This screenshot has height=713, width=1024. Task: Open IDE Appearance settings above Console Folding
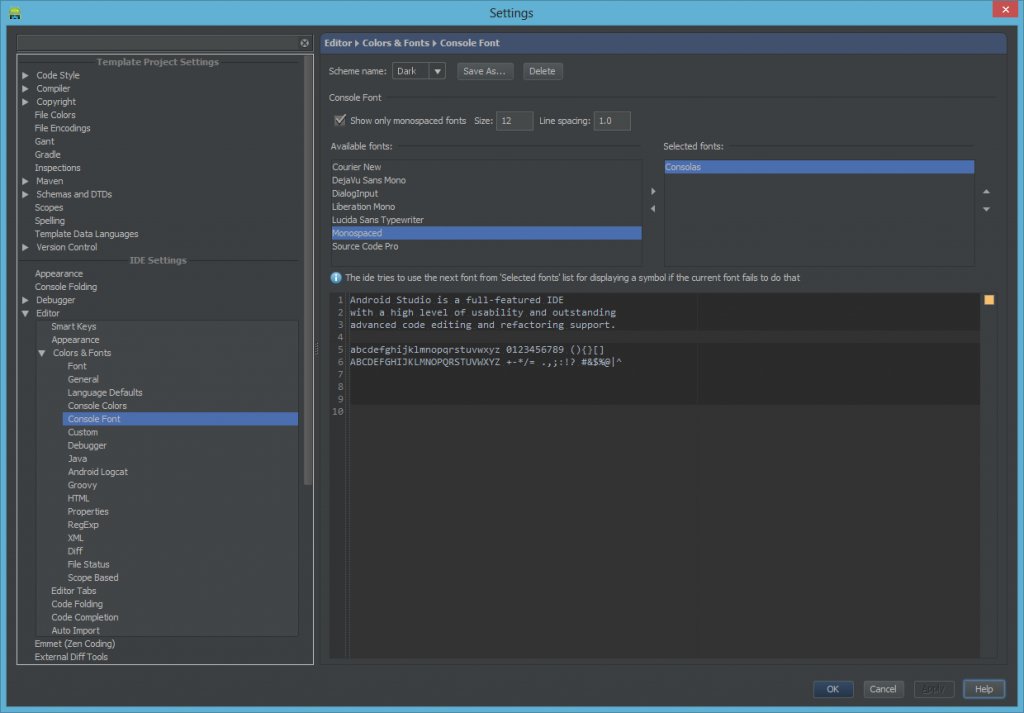point(59,274)
